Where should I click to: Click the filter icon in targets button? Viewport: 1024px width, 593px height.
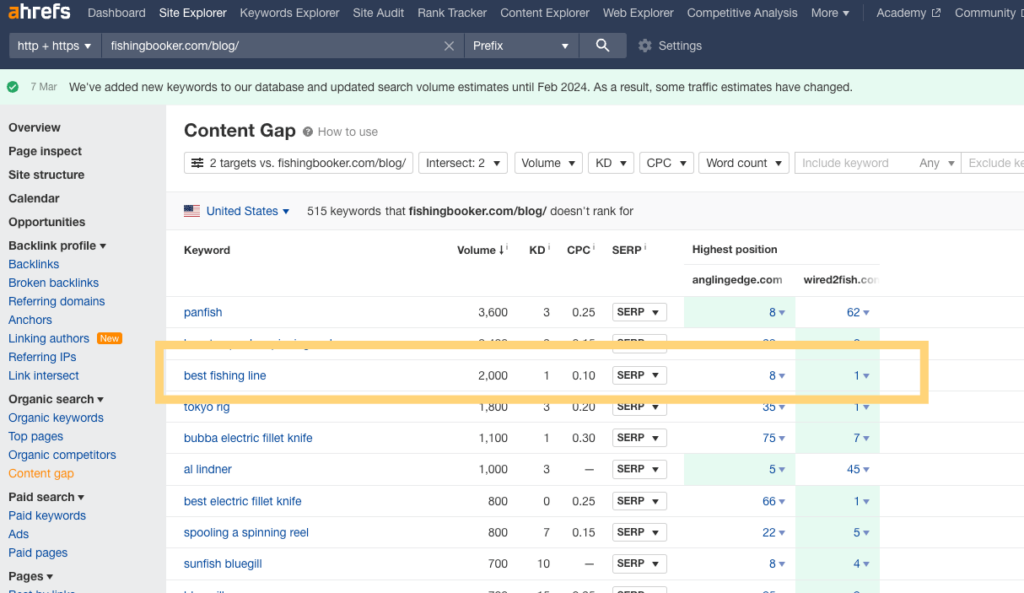point(198,163)
